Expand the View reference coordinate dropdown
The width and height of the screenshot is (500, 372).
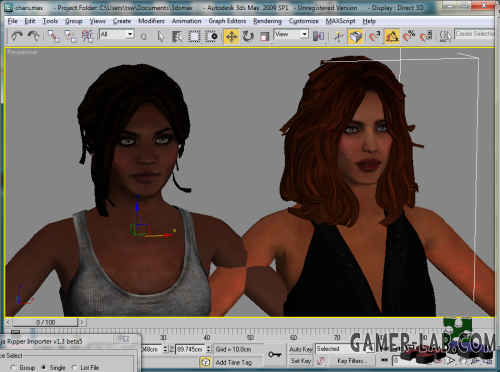(x=291, y=34)
